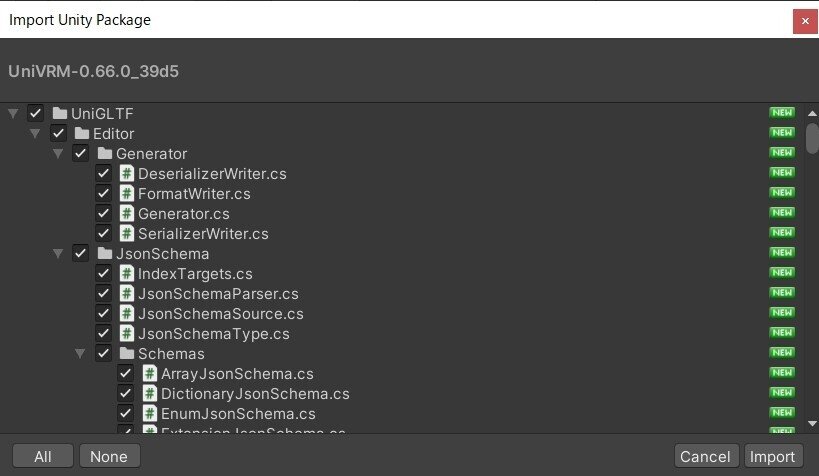Viewport: 819px width, 476px height.
Task: Click the NEW badge beside FormatWriter.cs
Action: click(781, 193)
